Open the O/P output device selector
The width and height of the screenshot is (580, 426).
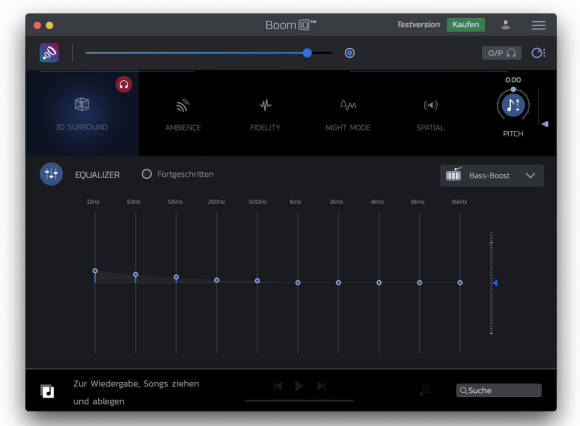[x=502, y=53]
